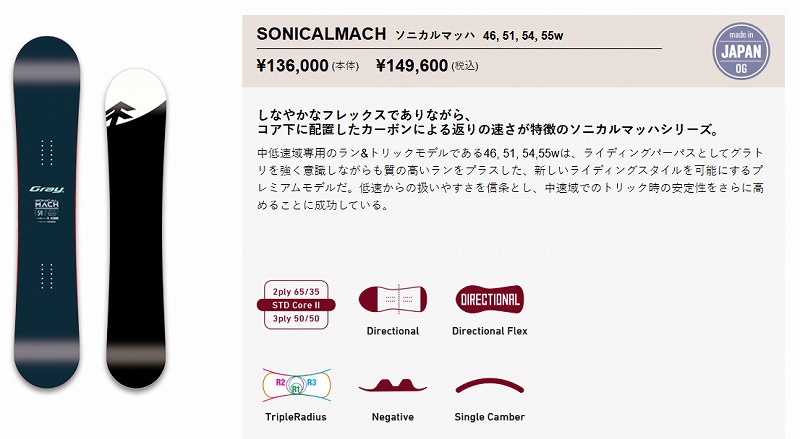Click the Single Camber caption text
The image size is (800, 439).
(x=490, y=417)
